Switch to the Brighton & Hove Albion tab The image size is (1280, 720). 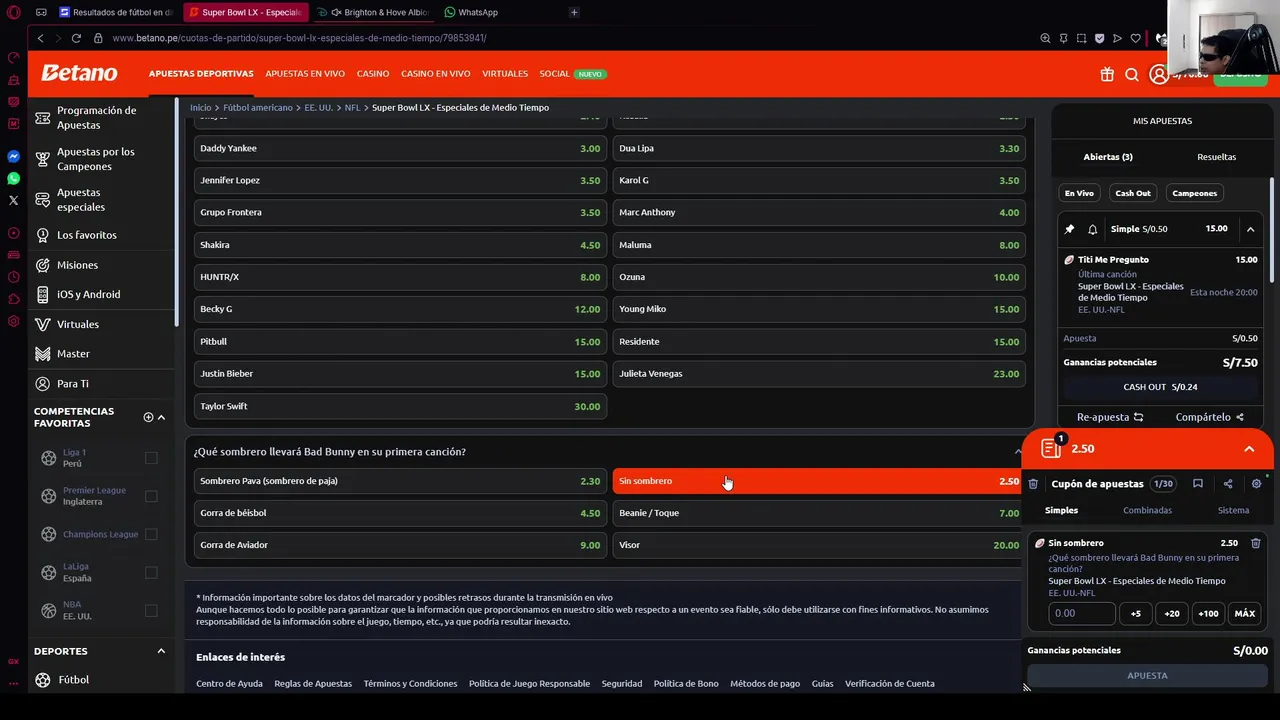376,12
